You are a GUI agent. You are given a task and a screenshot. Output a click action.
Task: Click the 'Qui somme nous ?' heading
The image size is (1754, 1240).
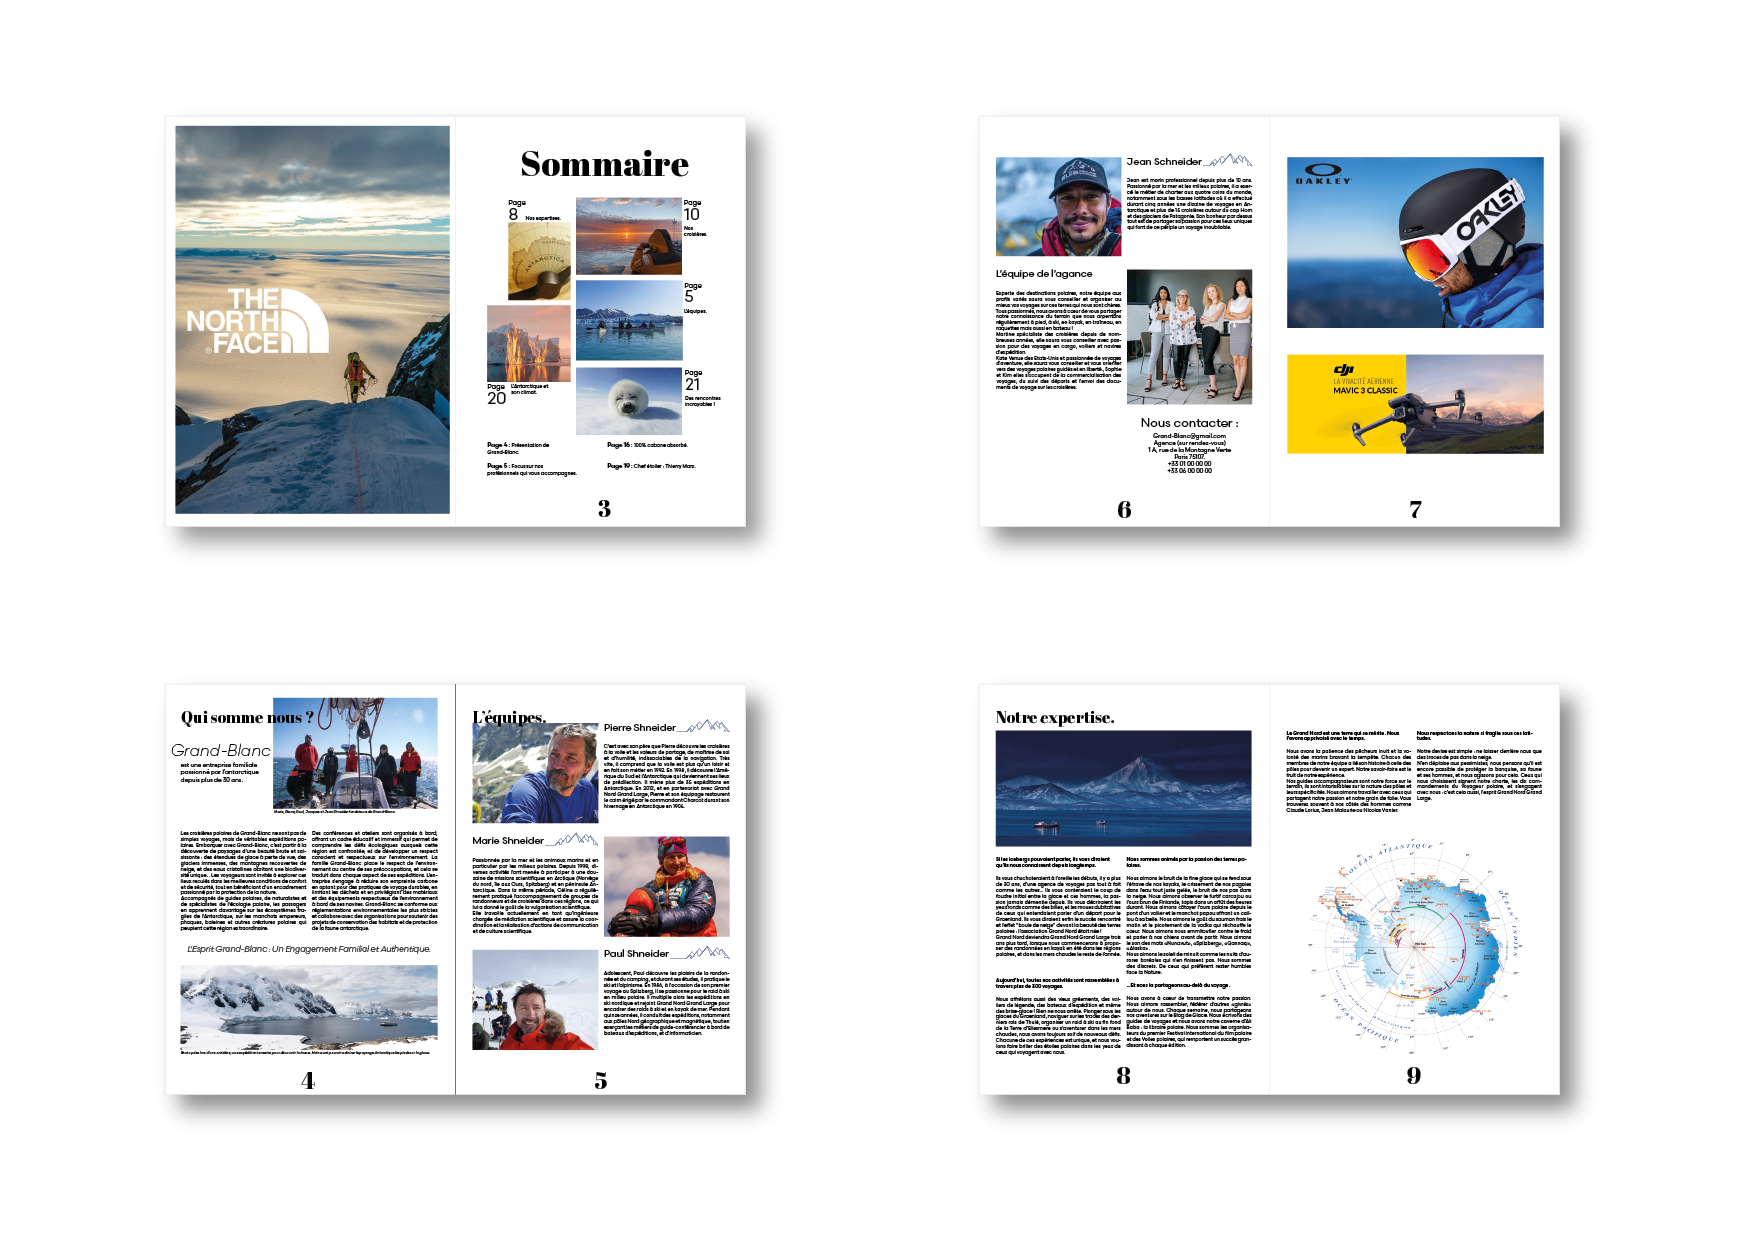point(247,717)
